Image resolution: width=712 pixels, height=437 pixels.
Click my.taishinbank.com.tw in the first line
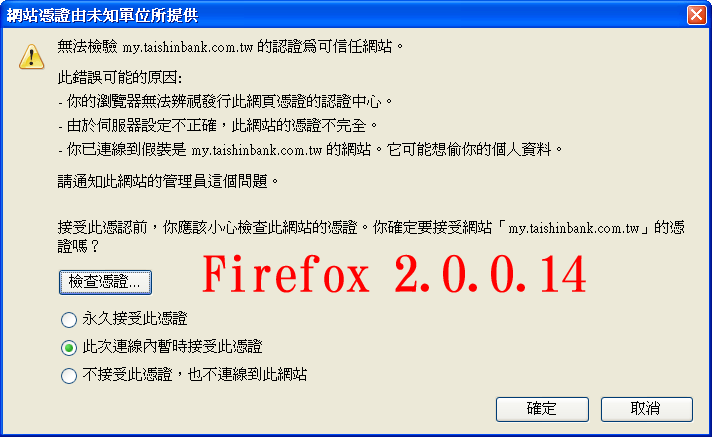coord(188,47)
